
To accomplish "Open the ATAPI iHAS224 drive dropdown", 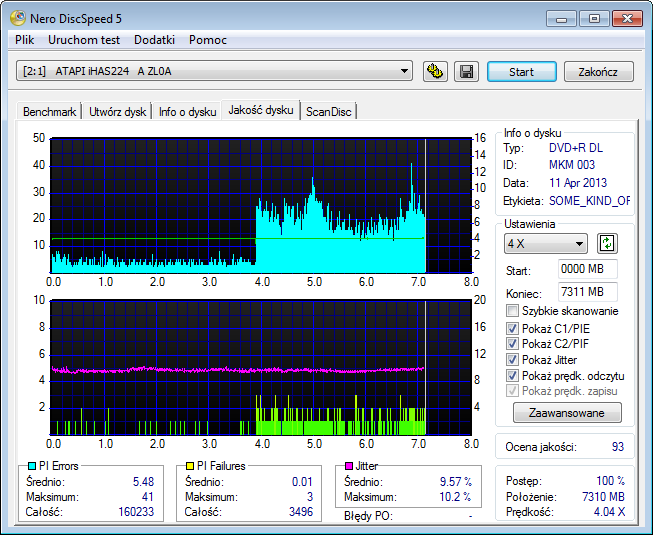I will point(214,71).
